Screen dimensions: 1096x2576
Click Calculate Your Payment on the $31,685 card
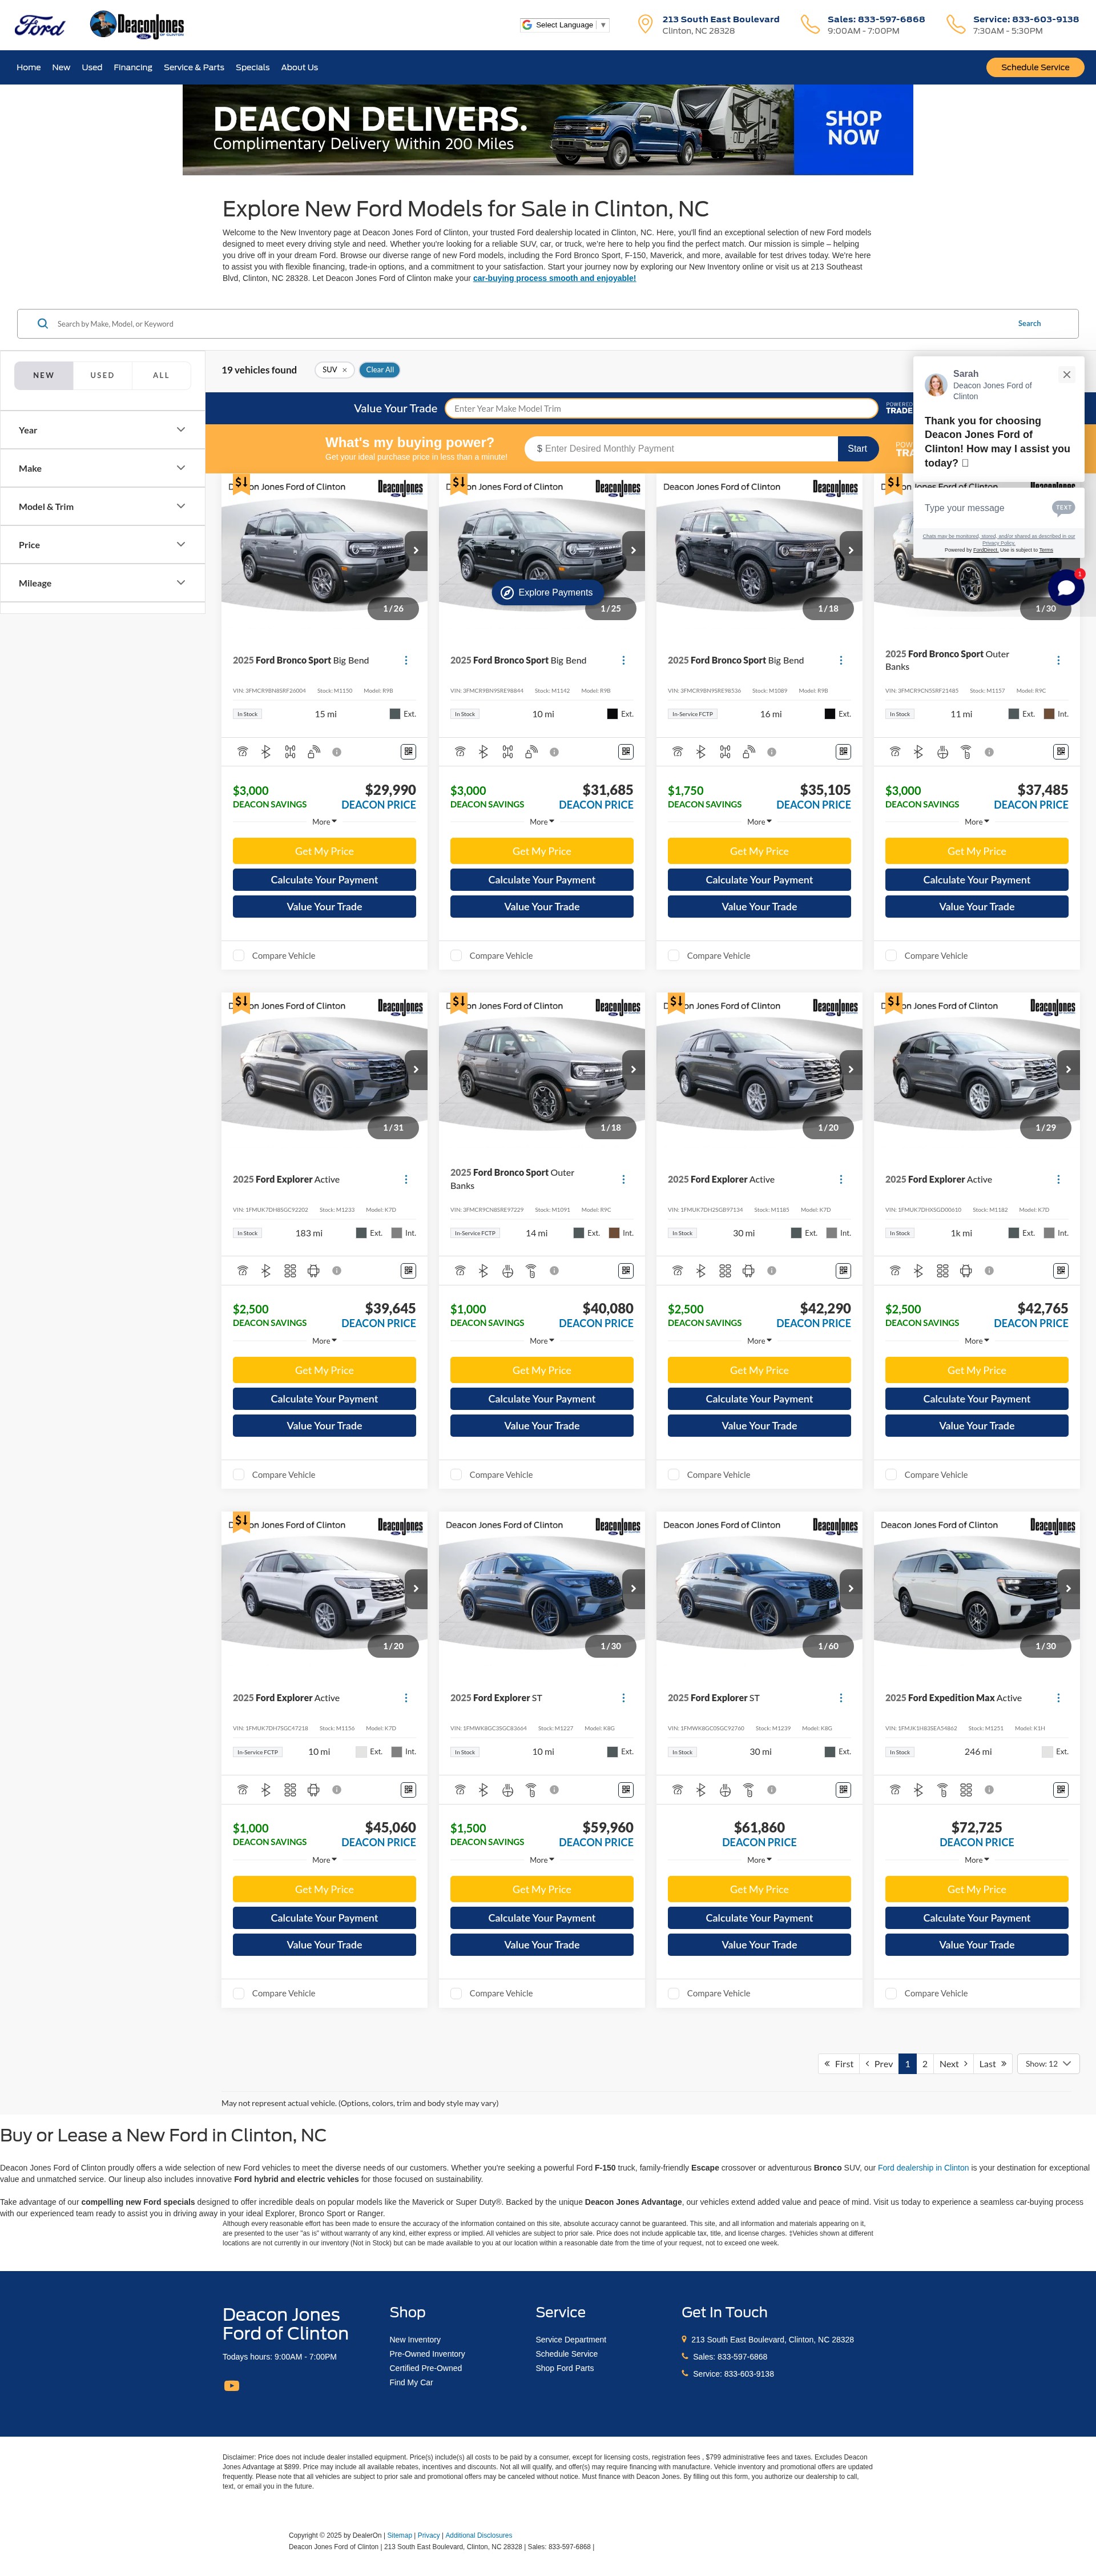542,880
